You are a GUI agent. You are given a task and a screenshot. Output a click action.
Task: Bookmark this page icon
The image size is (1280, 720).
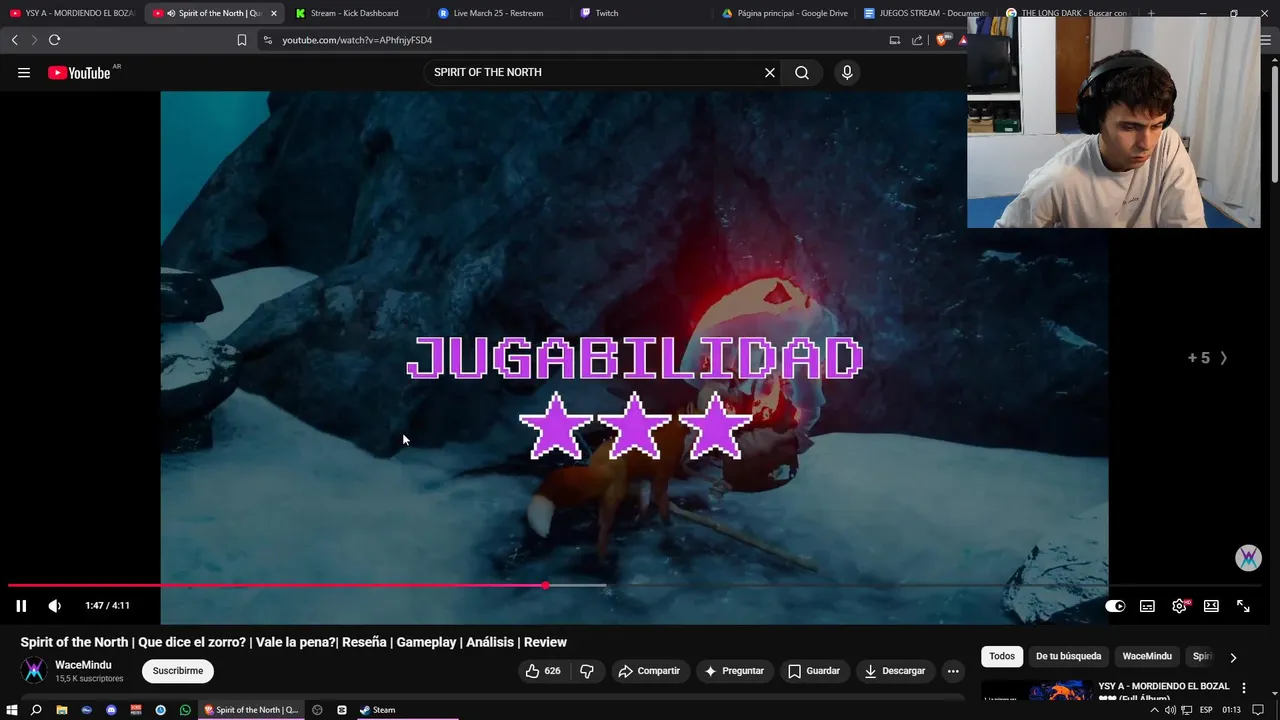point(241,40)
